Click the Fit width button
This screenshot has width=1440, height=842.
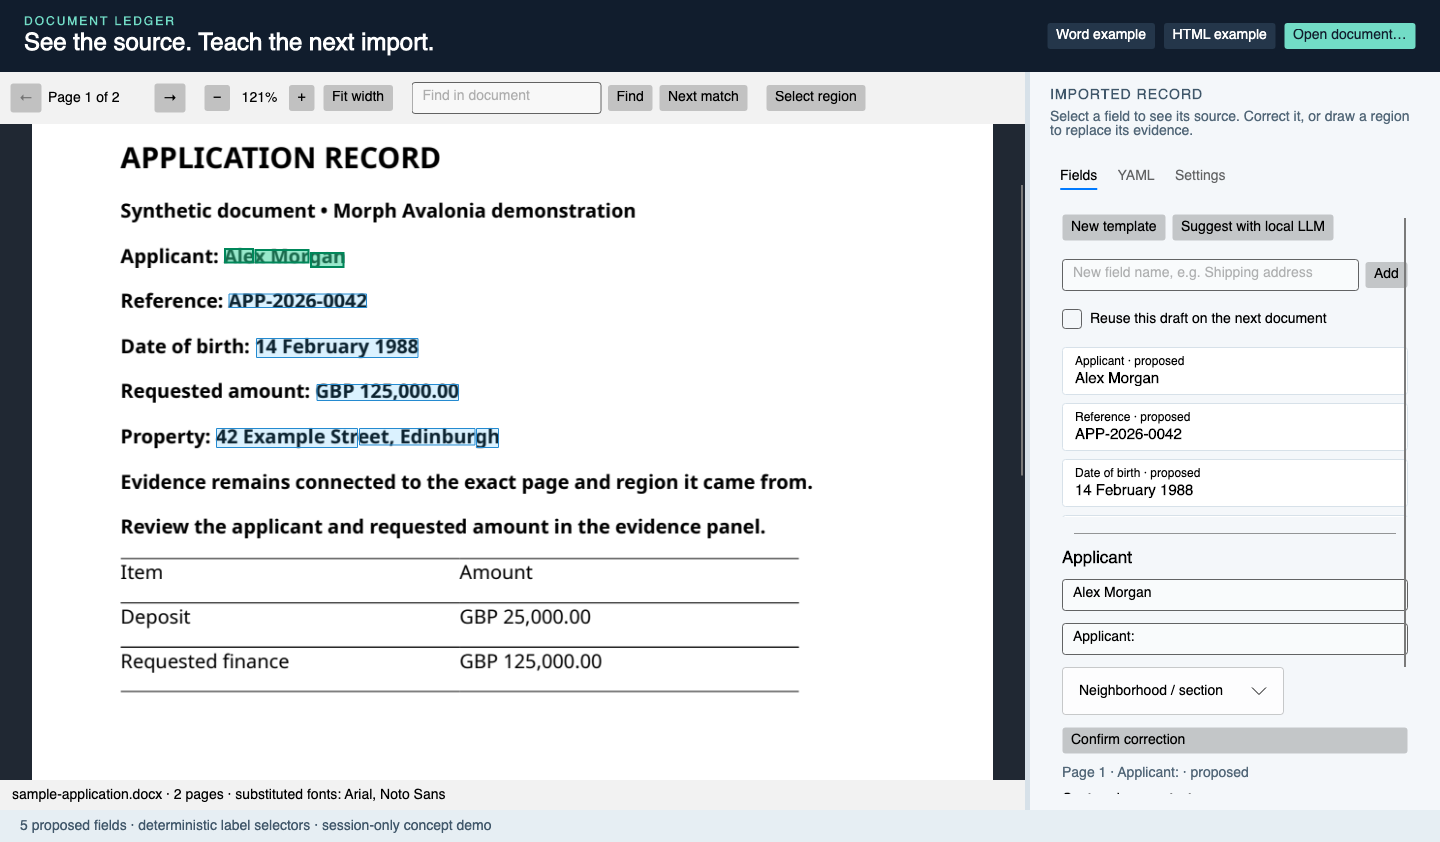point(358,97)
